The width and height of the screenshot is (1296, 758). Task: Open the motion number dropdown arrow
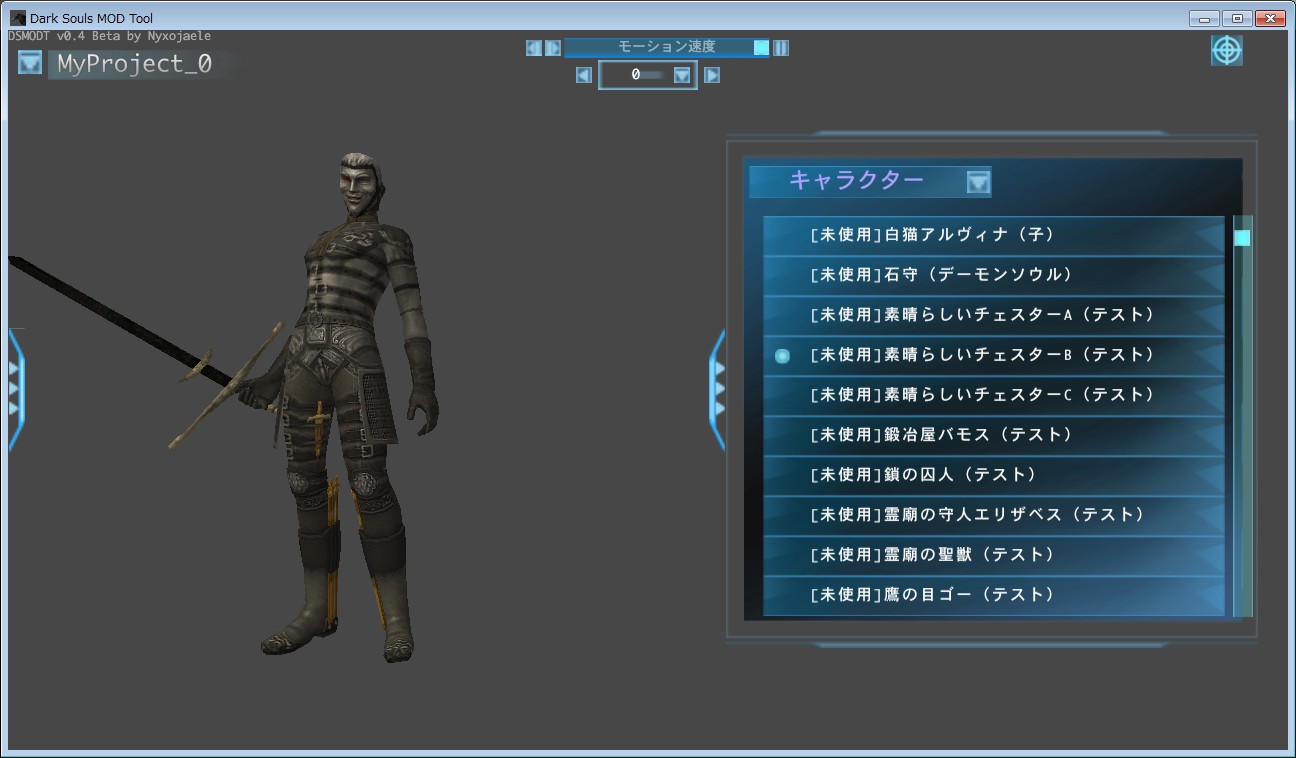tap(682, 75)
